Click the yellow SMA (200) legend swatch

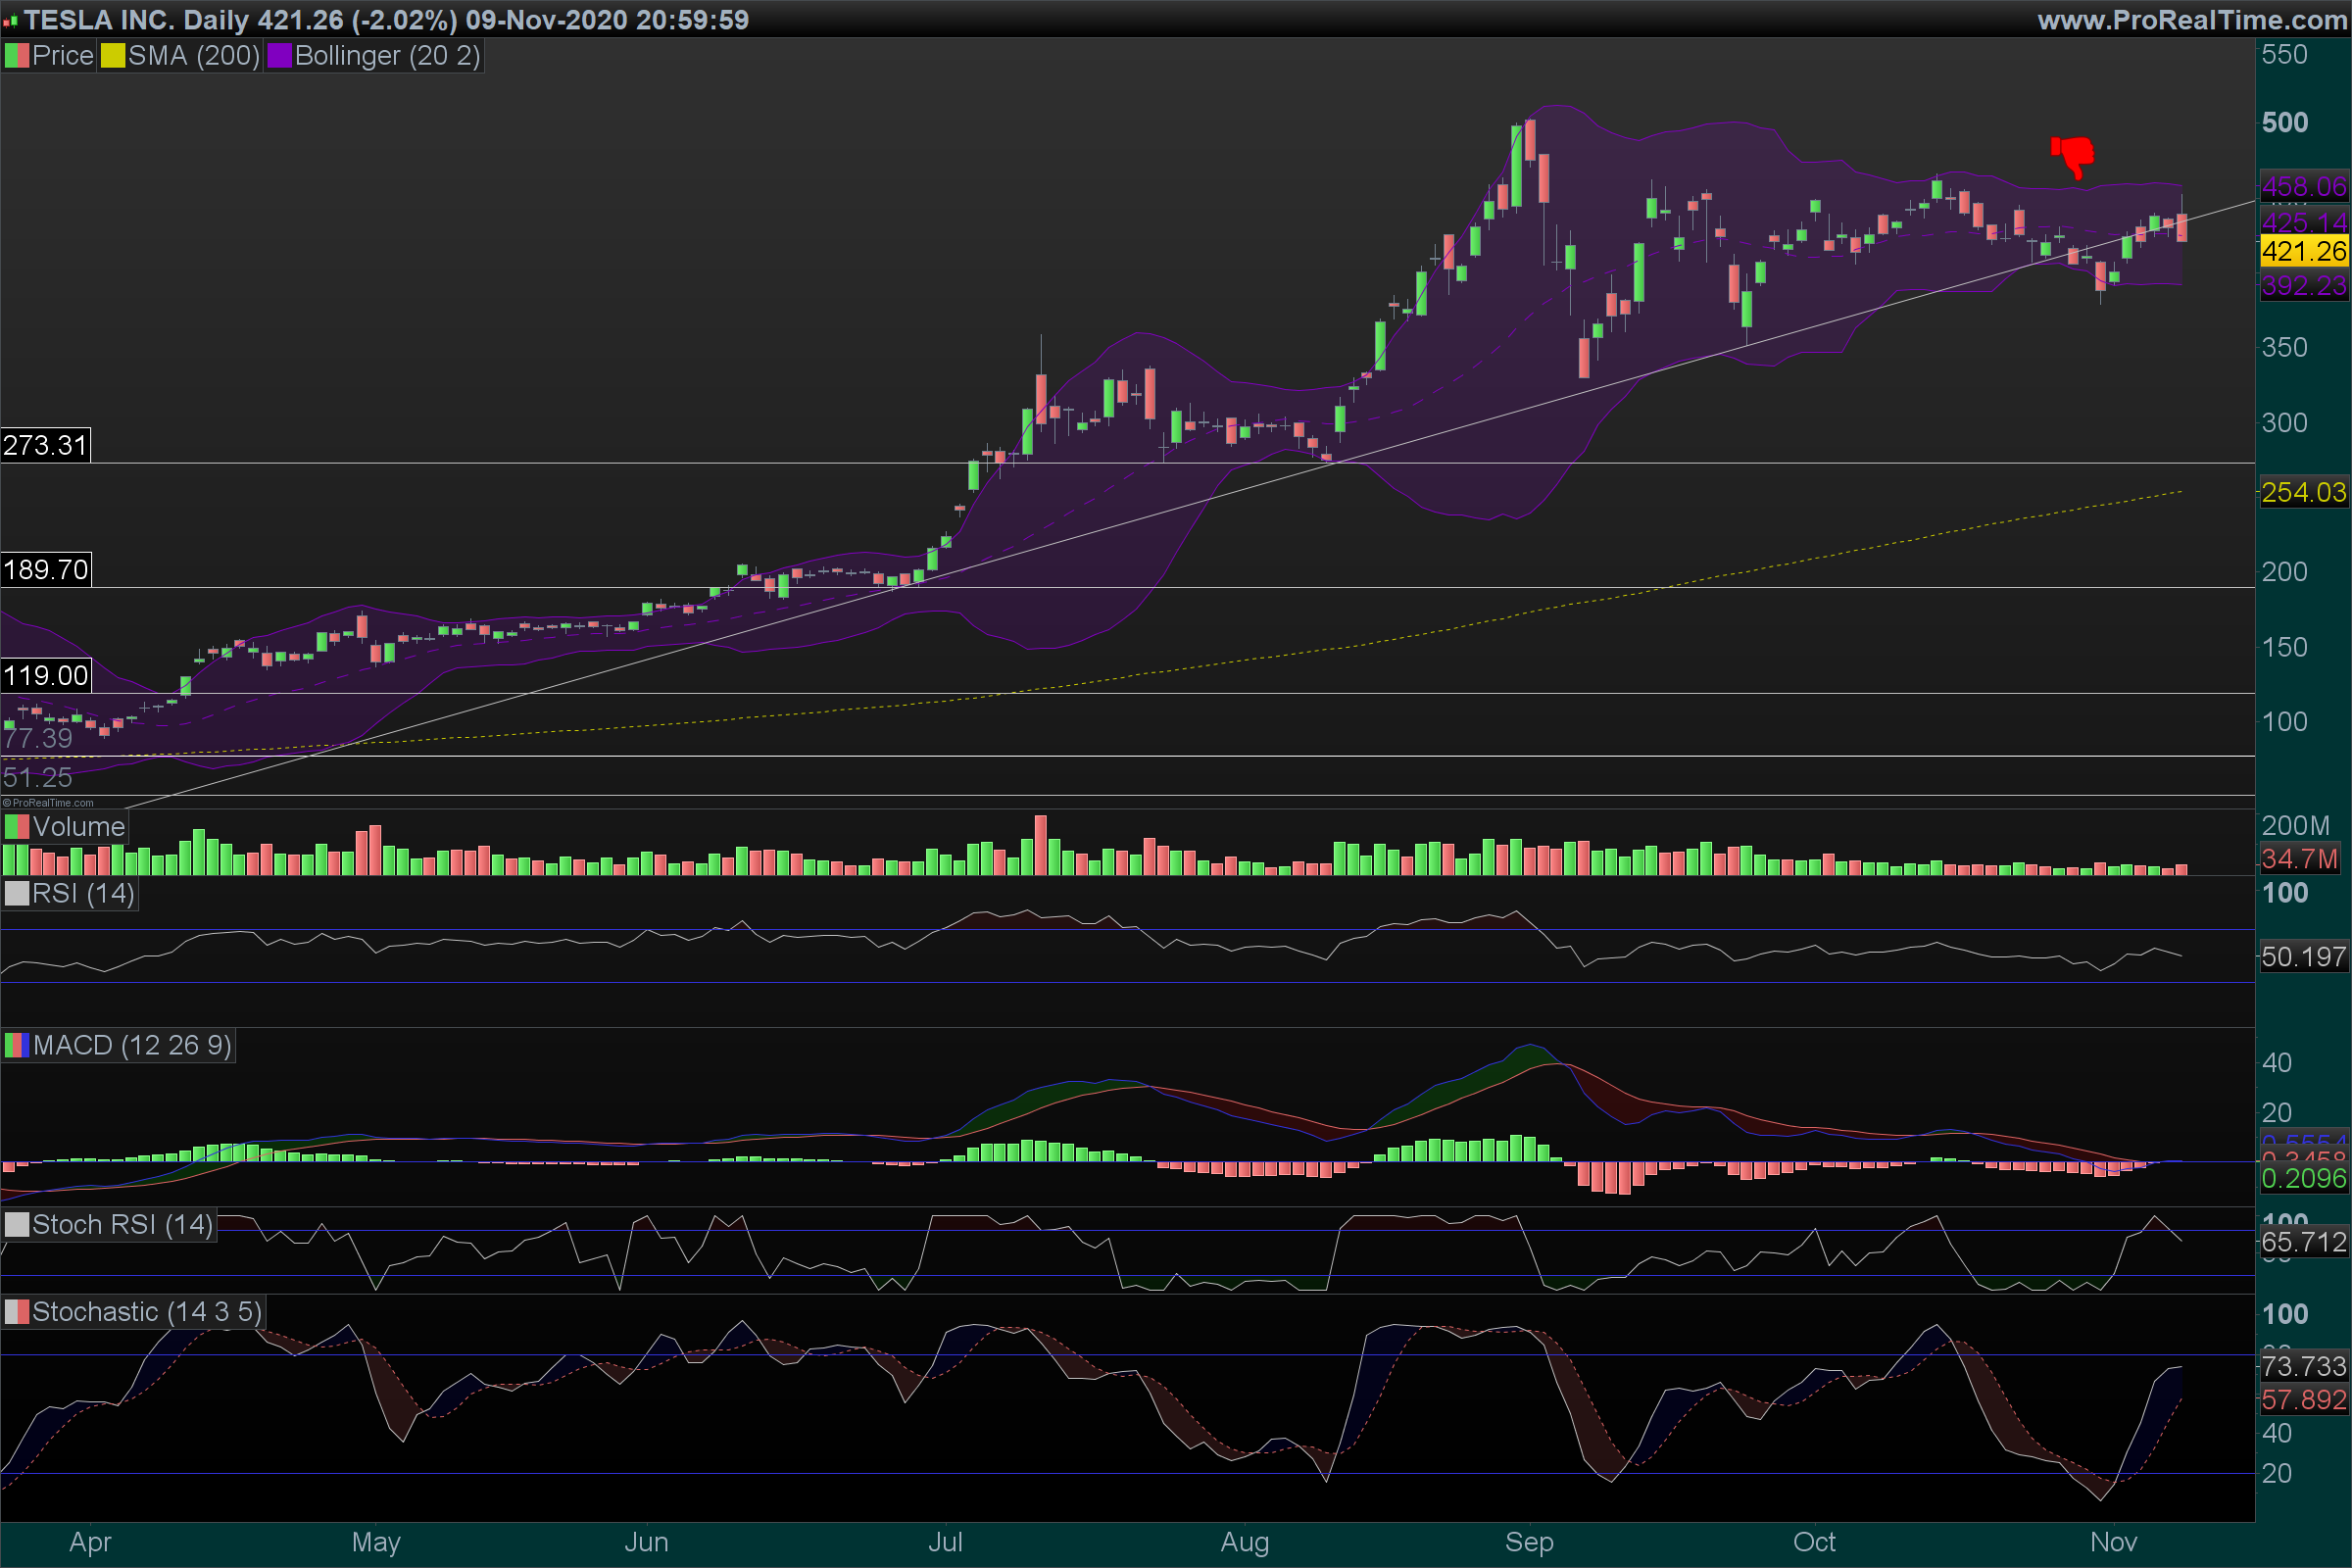[x=113, y=56]
